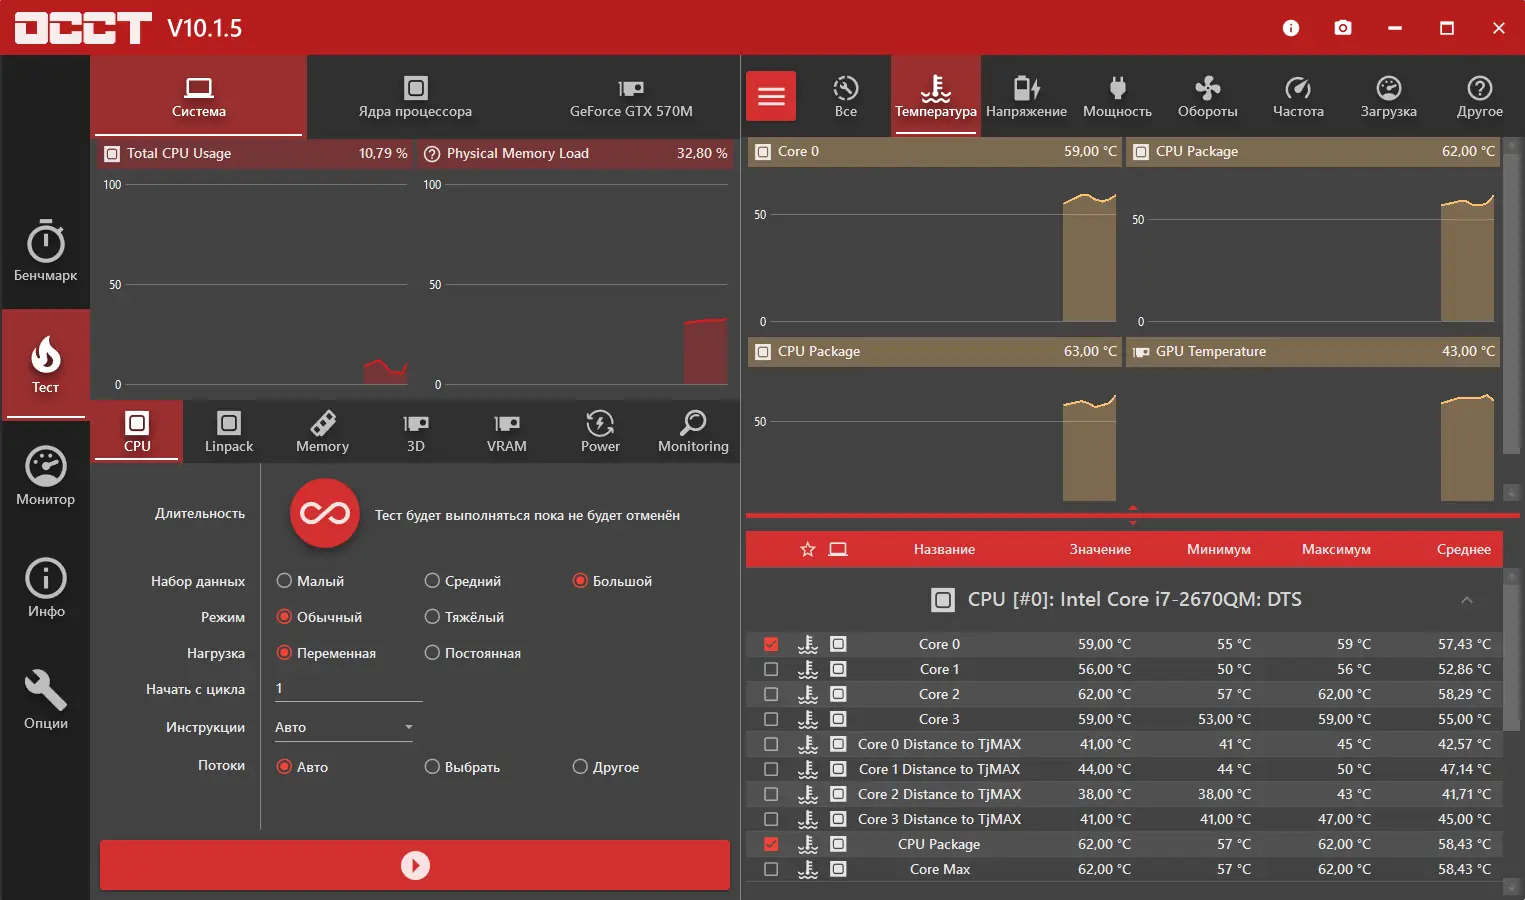Open the Инфо section
This screenshot has height=900, width=1525.
coord(45,588)
